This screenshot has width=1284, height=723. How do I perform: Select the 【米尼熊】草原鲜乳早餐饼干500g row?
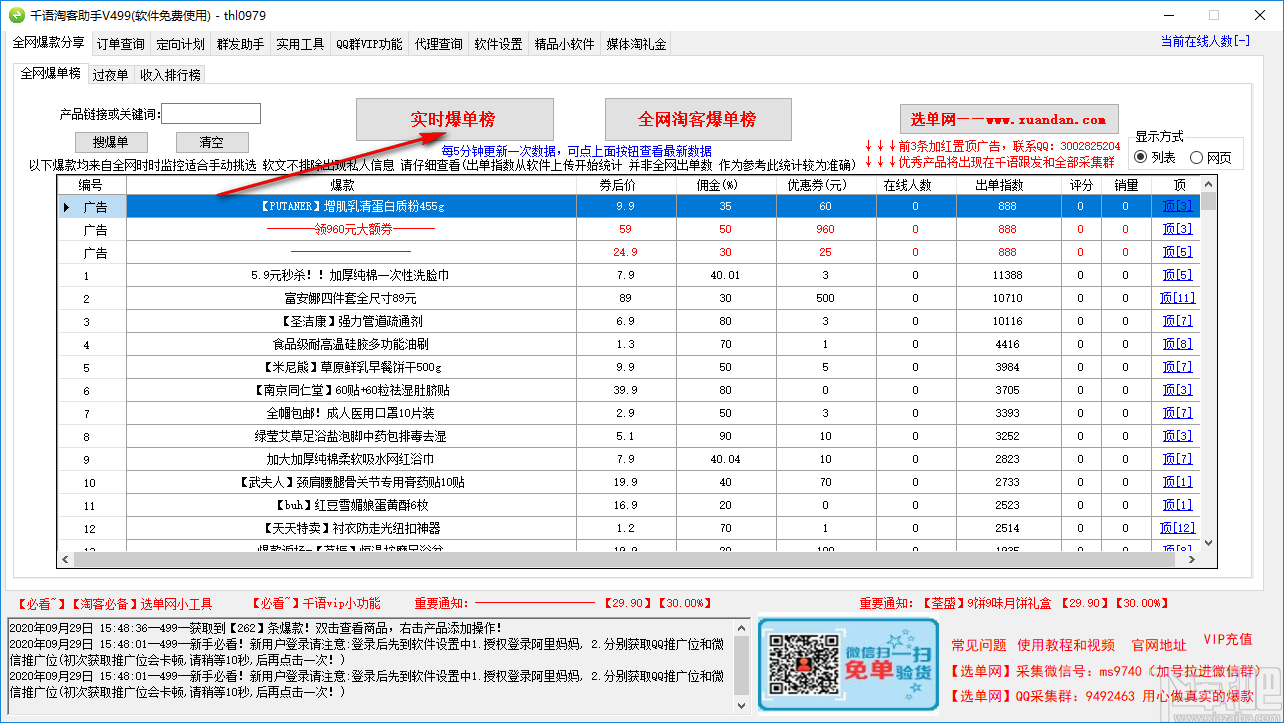click(628, 367)
